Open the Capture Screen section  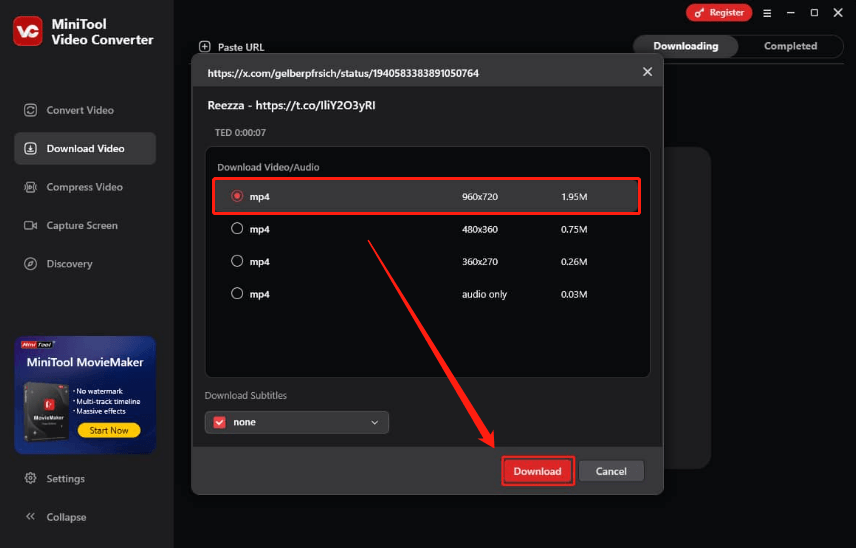85,225
